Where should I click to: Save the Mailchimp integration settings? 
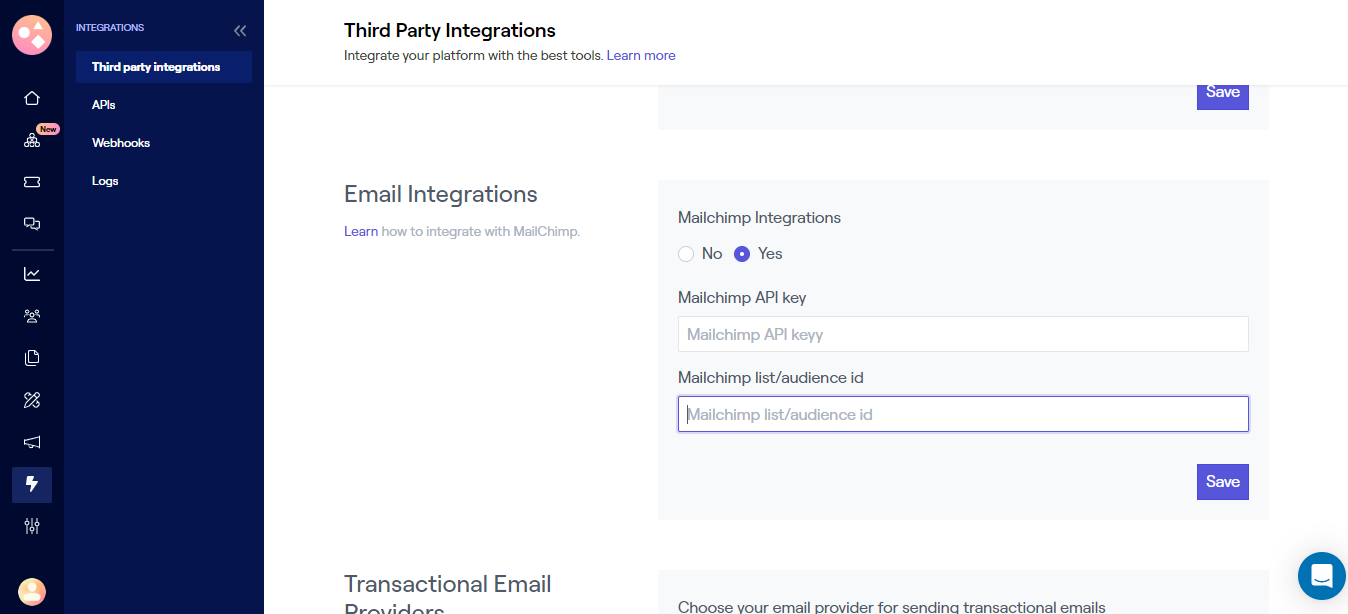coord(1222,482)
